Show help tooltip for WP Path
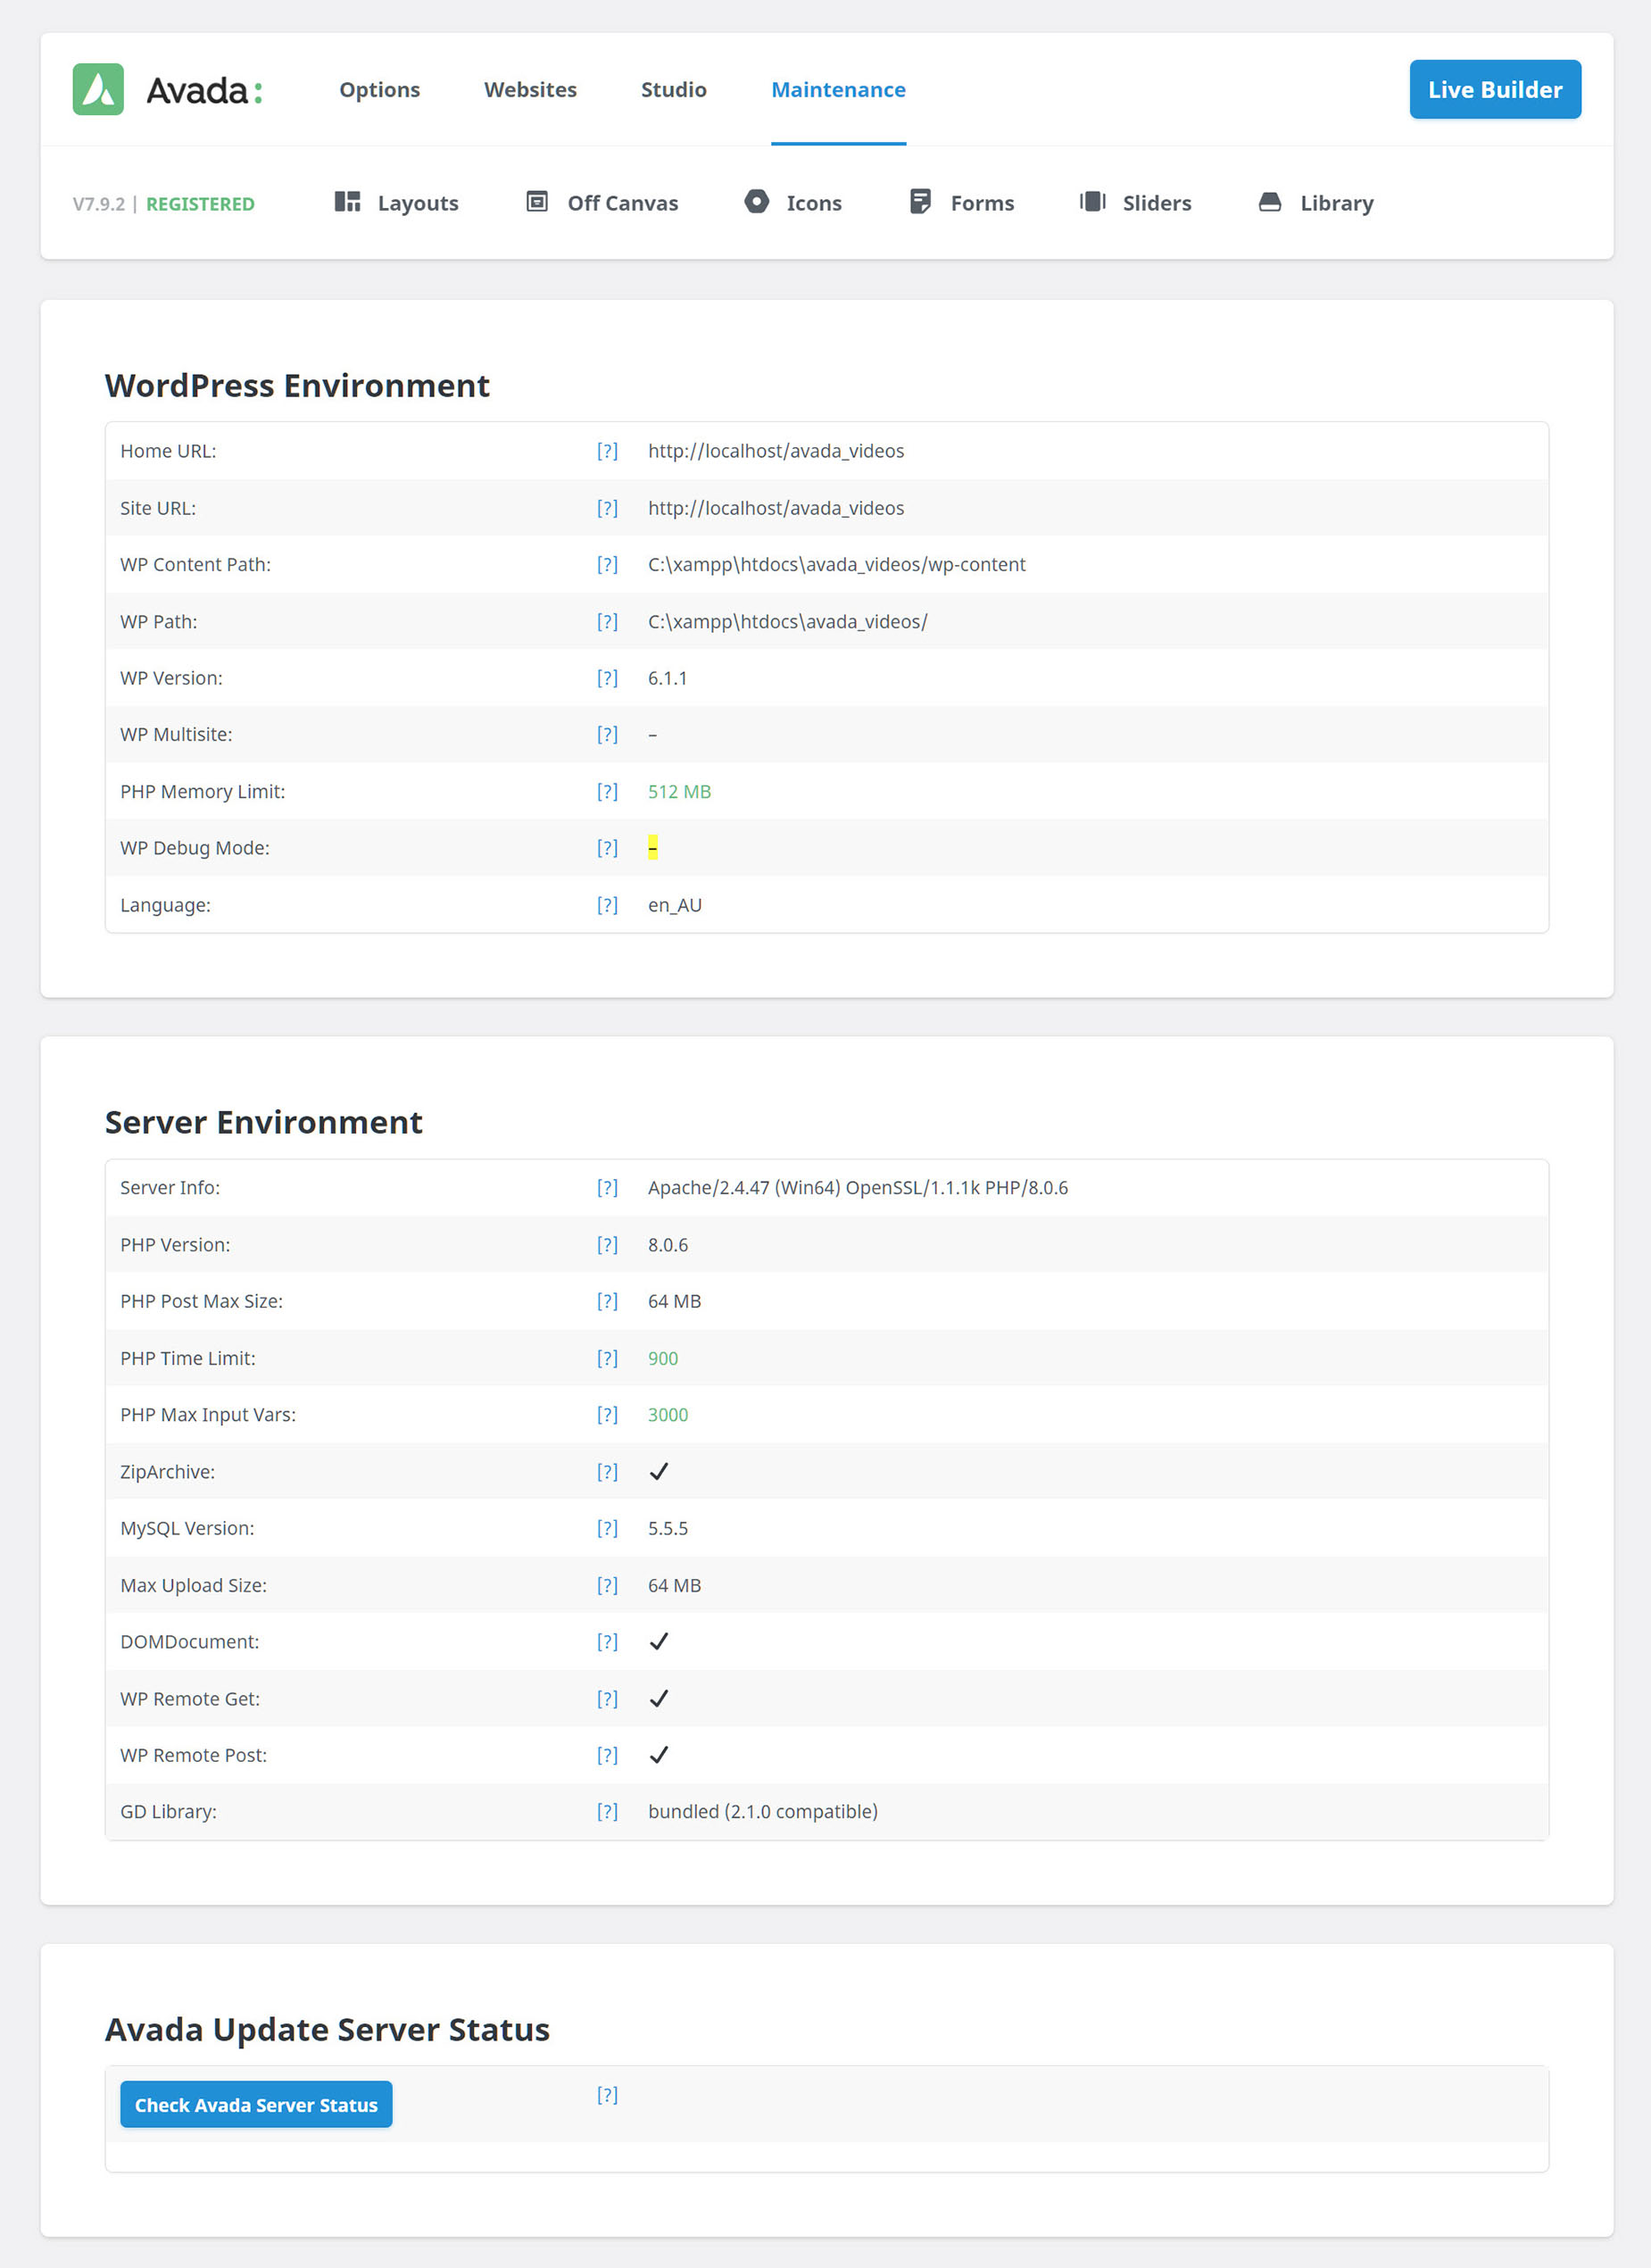 click(x=607, y=621)
